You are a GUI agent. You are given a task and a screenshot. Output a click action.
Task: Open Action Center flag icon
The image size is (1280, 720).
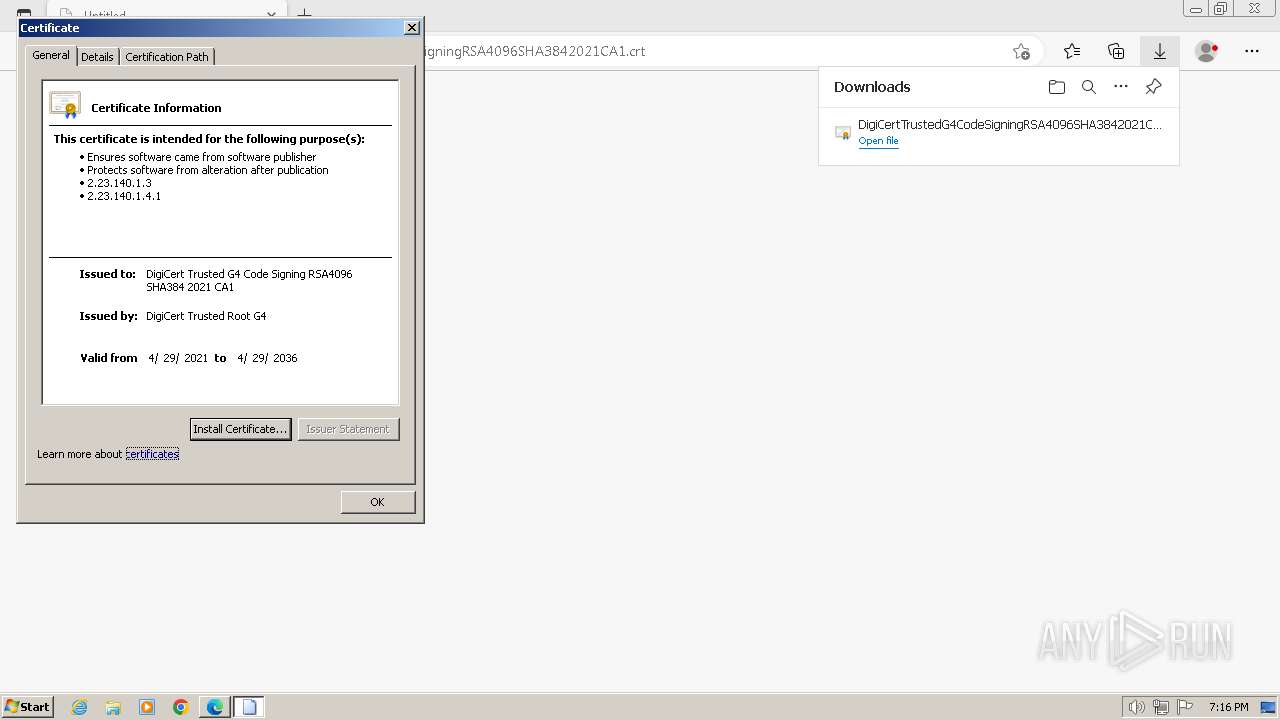tap(1185, 707)
